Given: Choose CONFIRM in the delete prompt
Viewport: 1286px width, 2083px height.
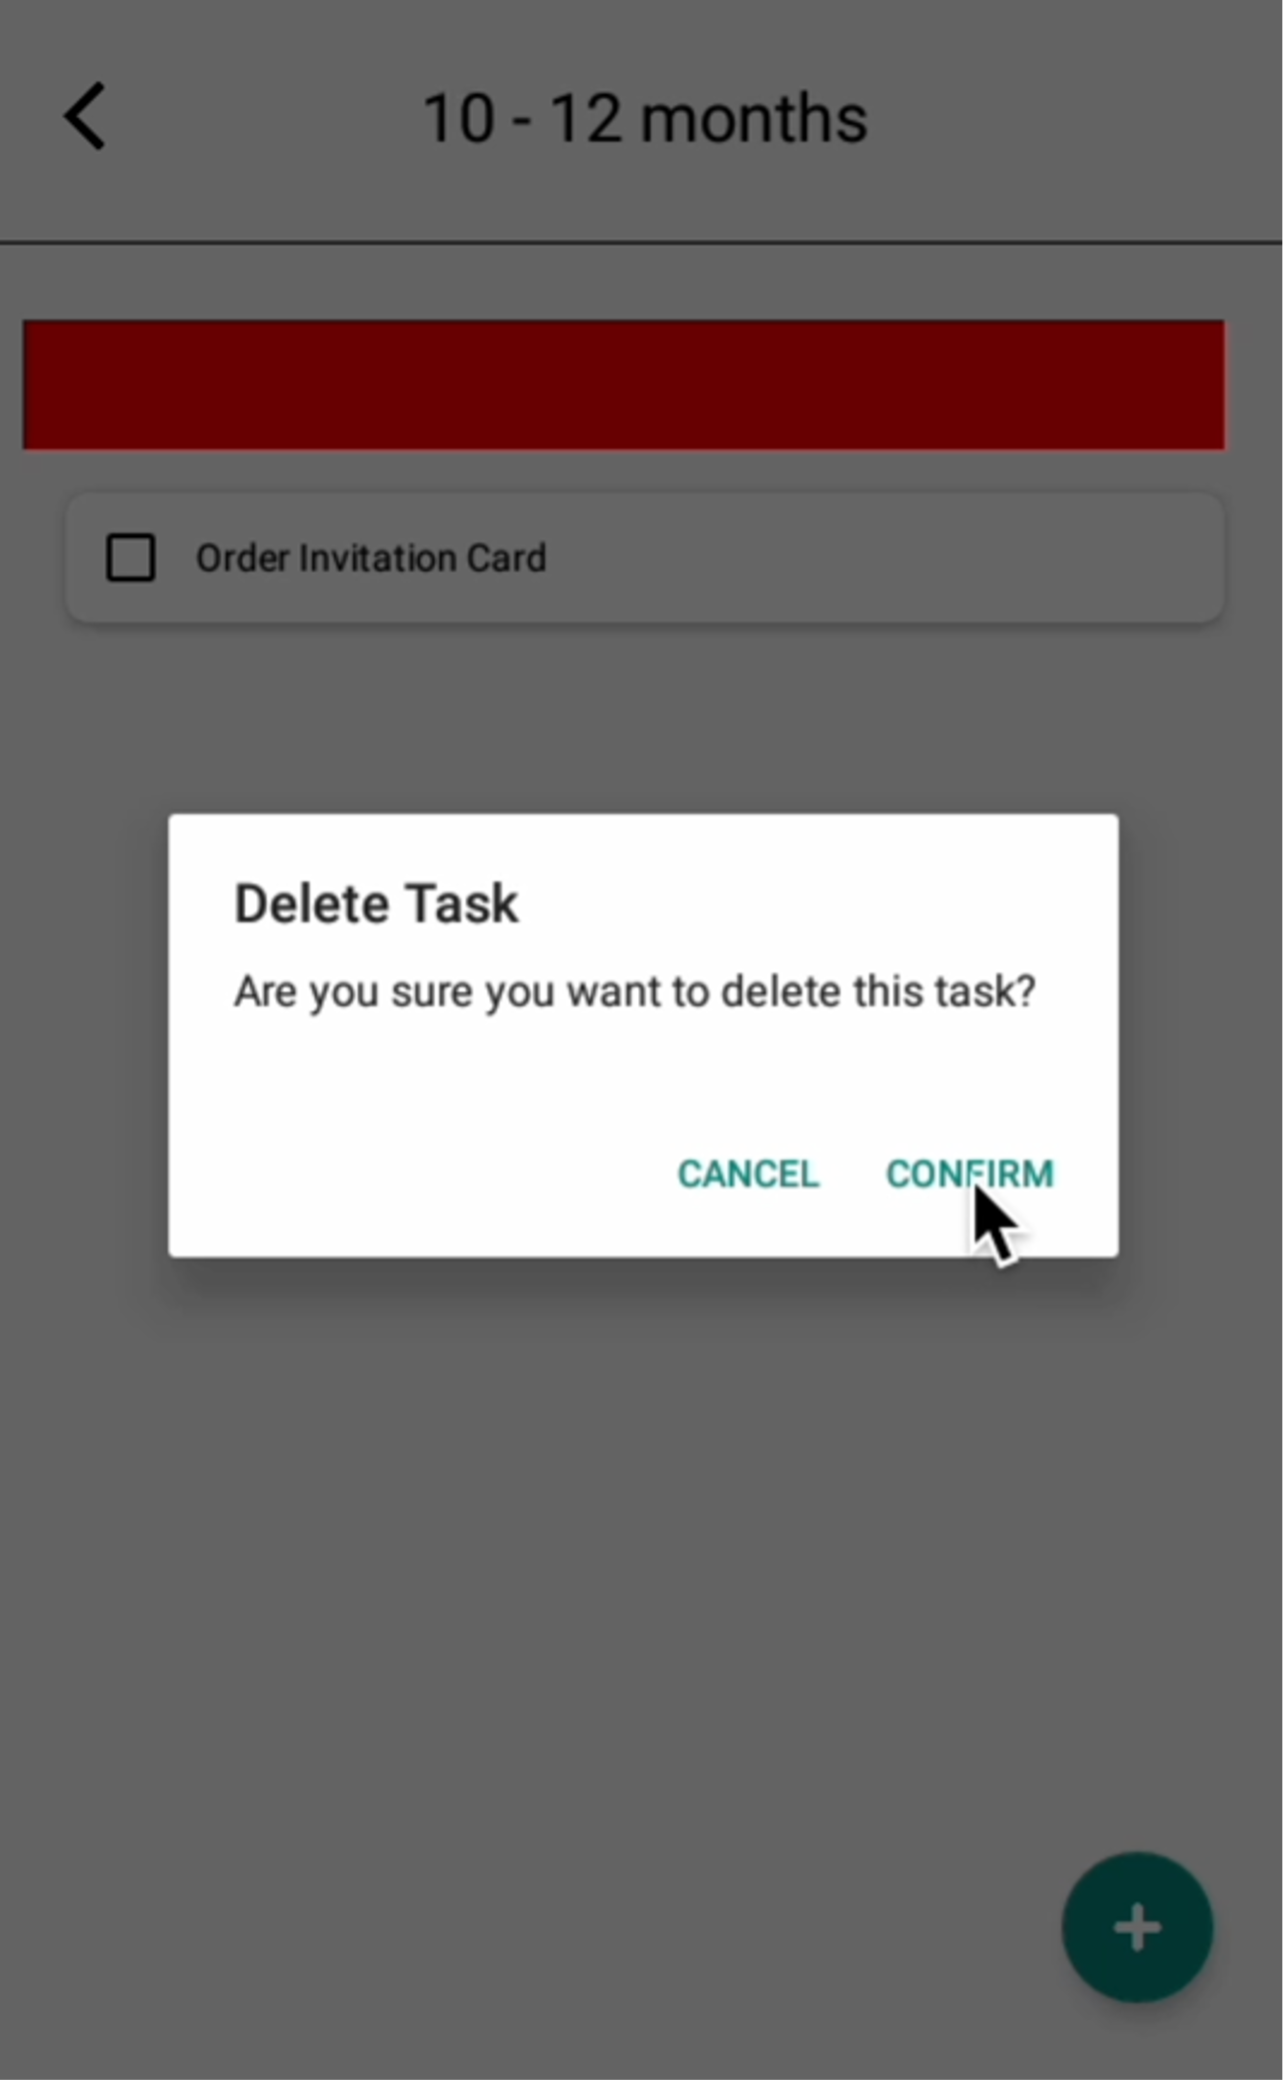Looking at the screenshot, I should 969,1174.
